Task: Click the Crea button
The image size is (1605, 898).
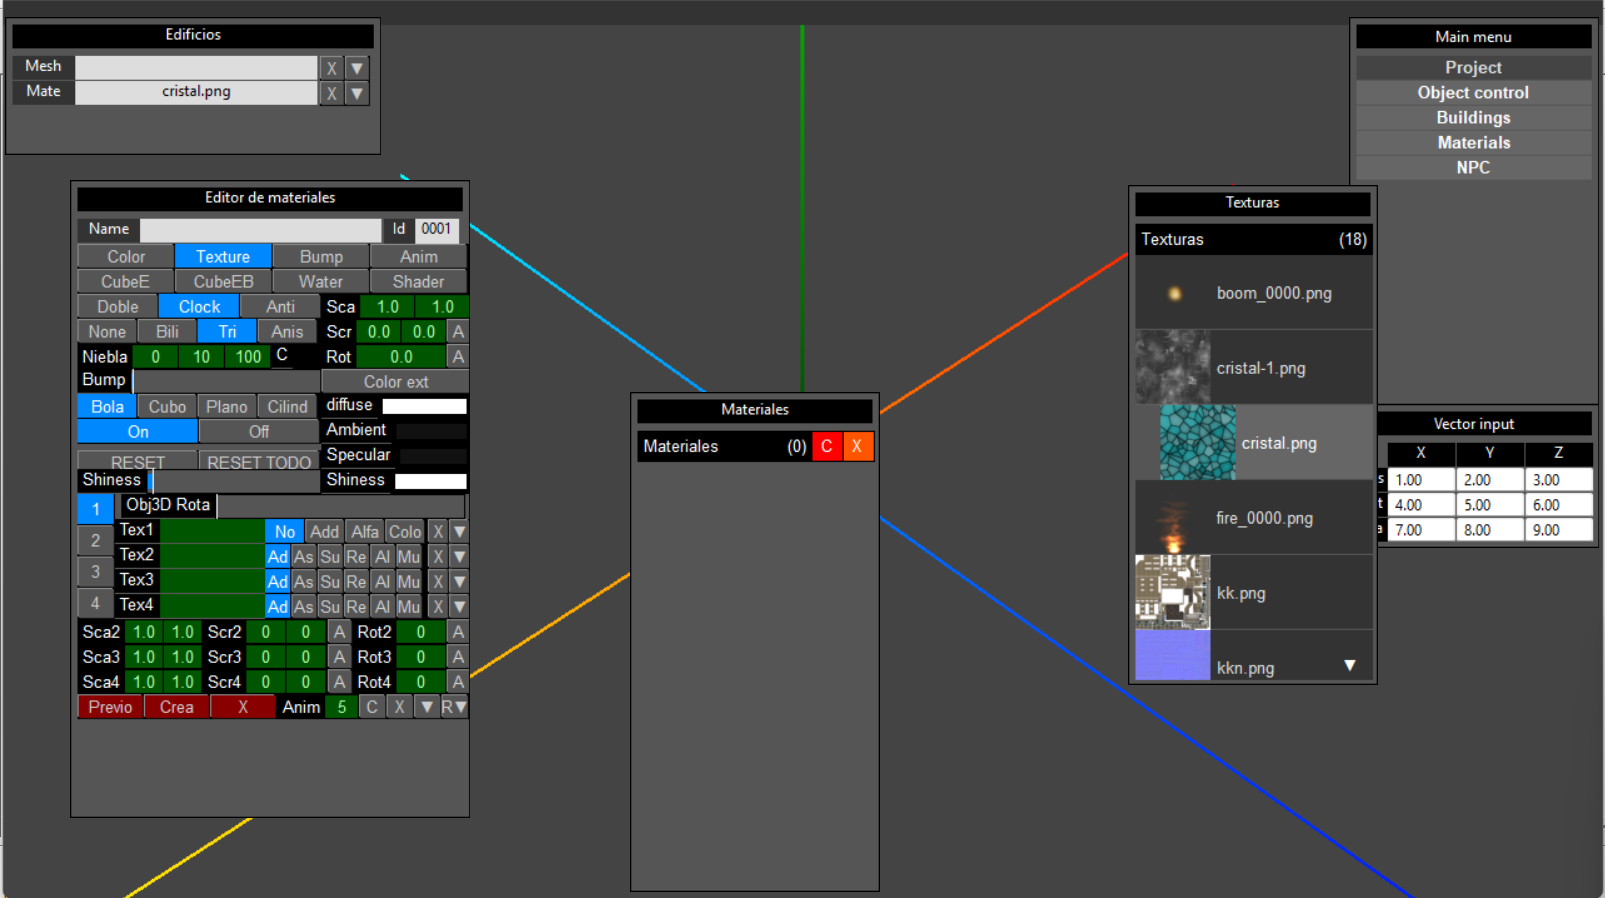Action: coord(176,707)
